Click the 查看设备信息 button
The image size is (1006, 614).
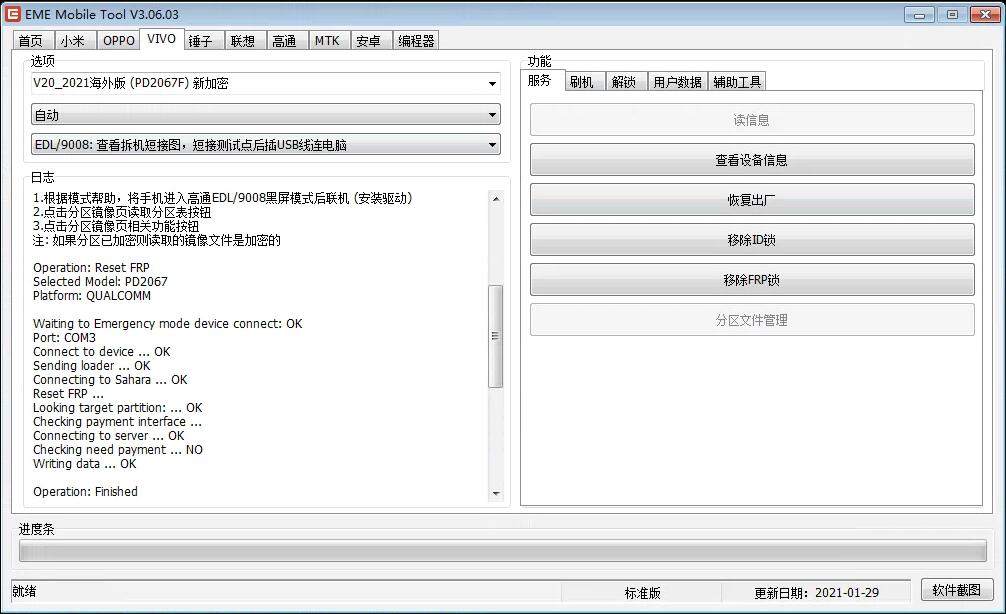tap(752, 160)
